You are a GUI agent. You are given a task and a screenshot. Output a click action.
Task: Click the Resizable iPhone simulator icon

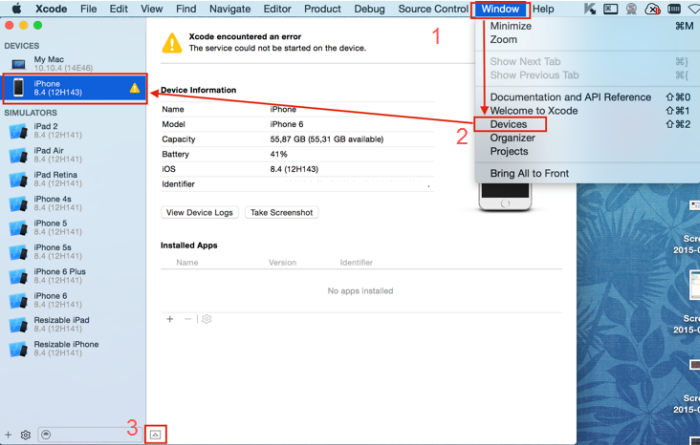point(18,349)
